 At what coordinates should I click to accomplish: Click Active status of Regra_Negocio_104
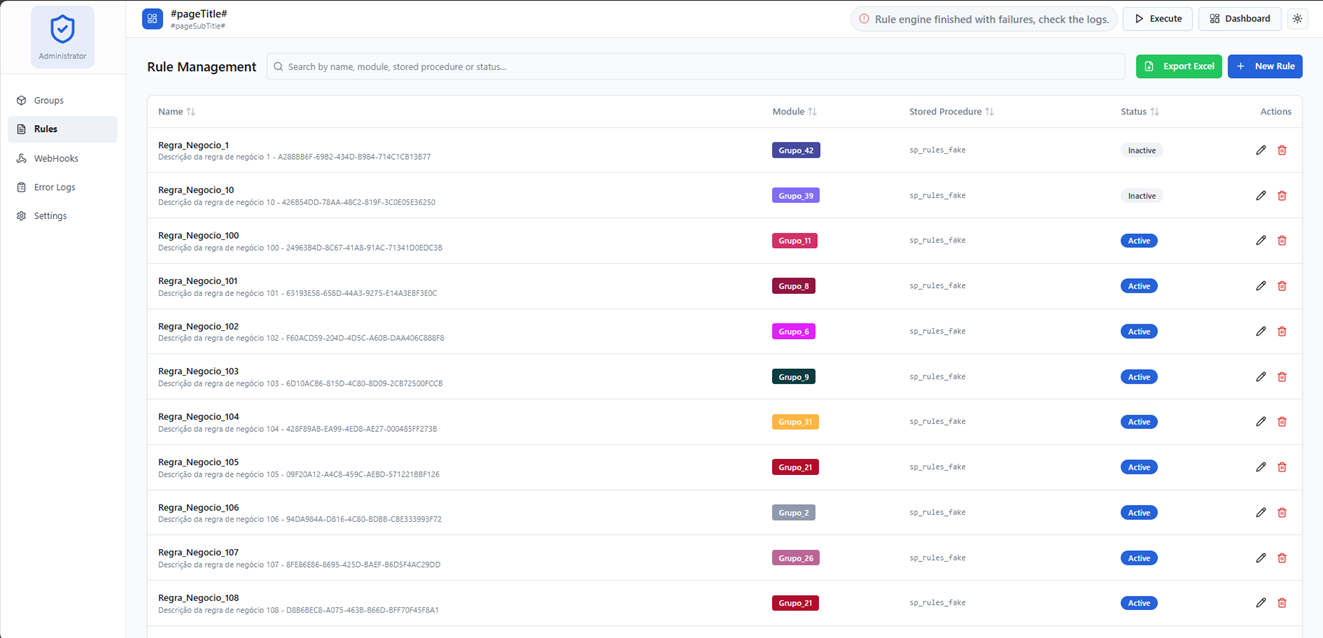tap(1139, 422)
